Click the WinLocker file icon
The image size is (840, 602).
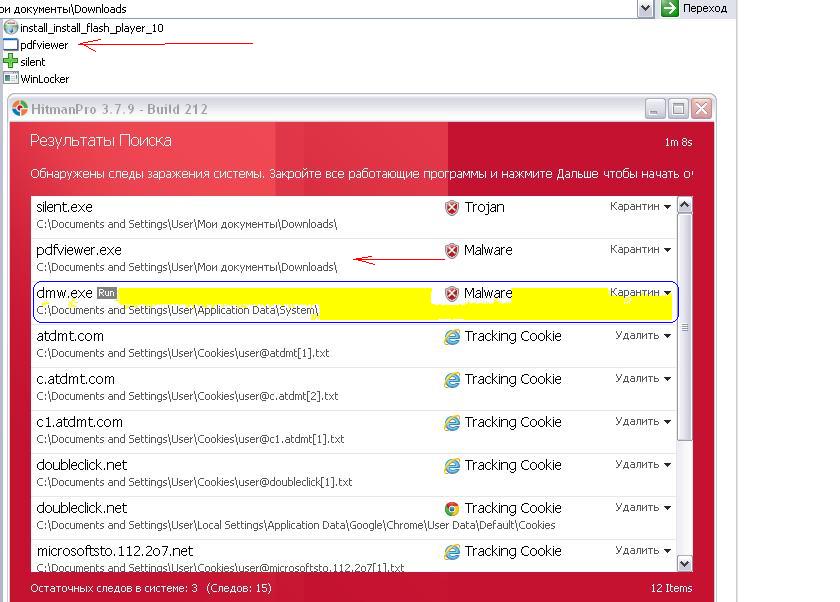[11, 78]
